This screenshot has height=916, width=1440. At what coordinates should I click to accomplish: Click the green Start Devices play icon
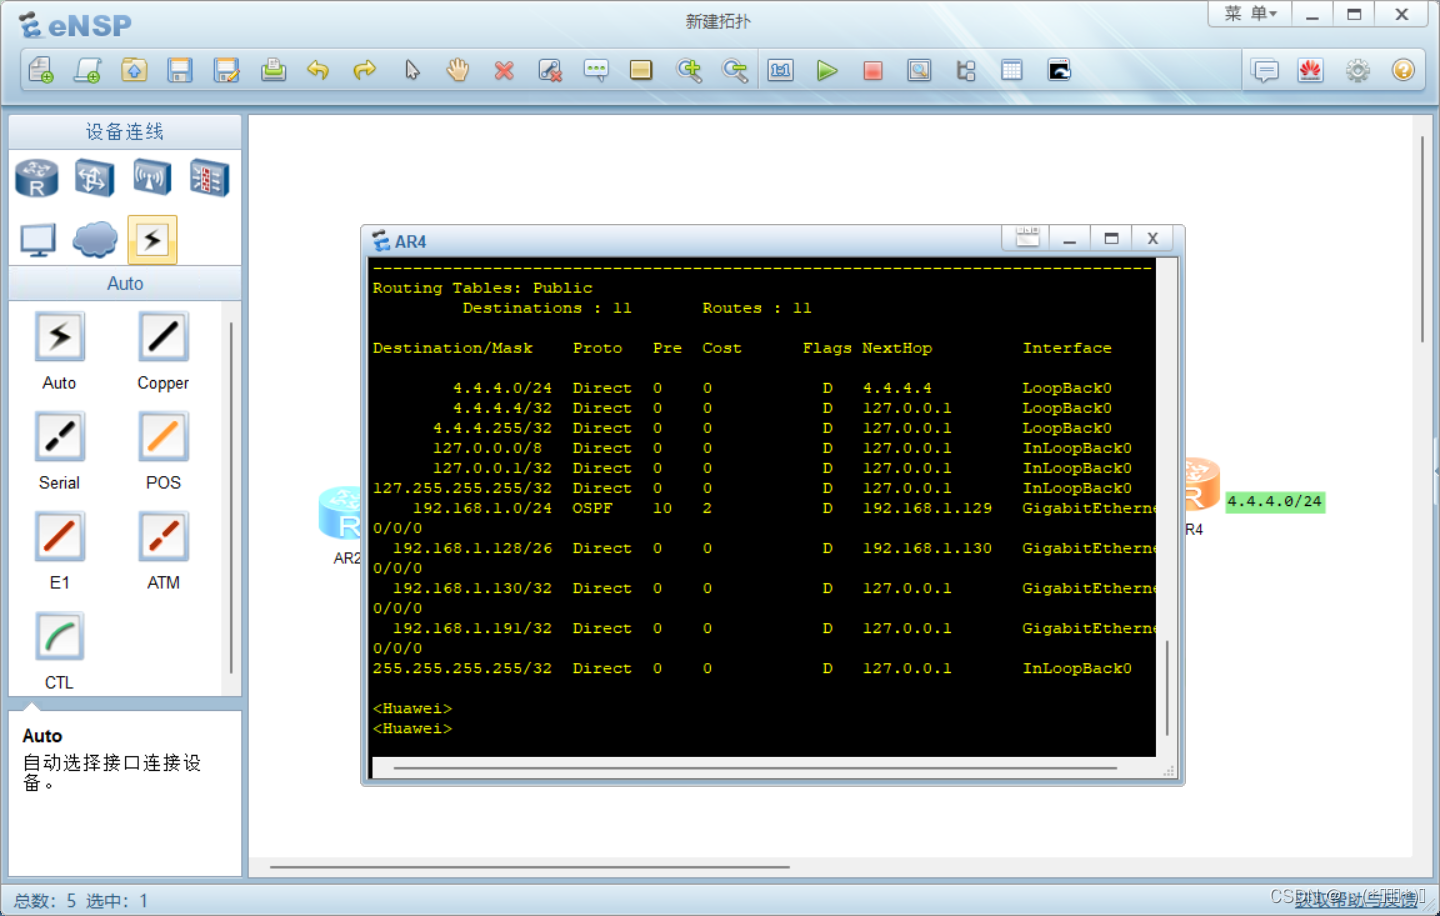click(x=827, y=70)
